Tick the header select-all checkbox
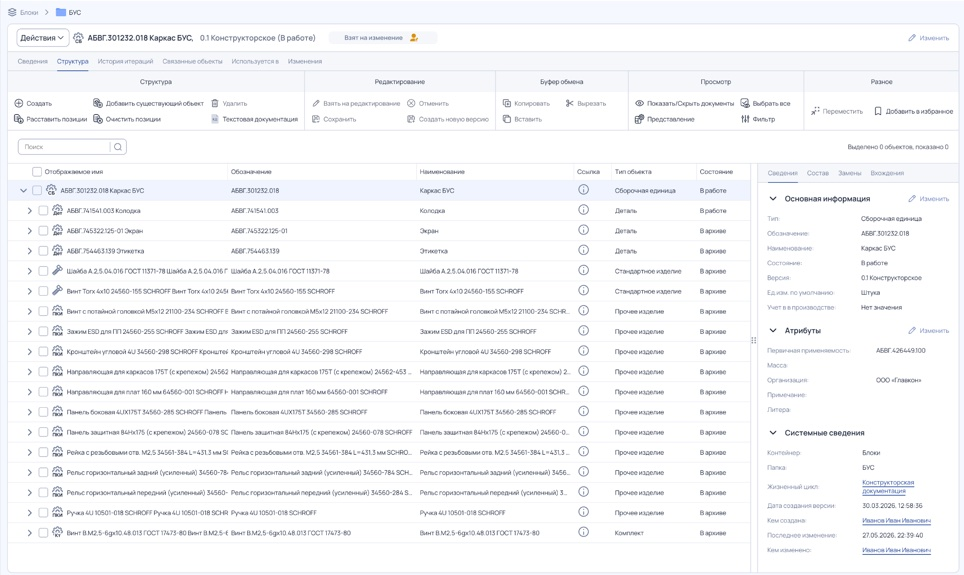Image resolution: width=964 pixels, height=575 pixels. pyautogui.click(x=37, y=172)
